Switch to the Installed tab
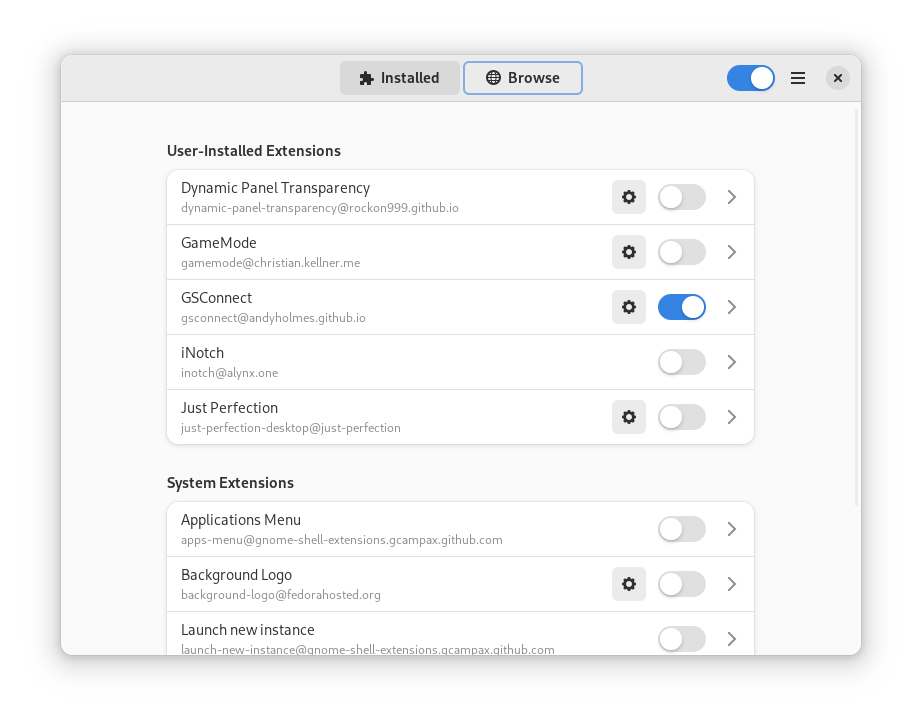Image resolution: width=922 pixels, height=722 pixels. tap(400, 78)
